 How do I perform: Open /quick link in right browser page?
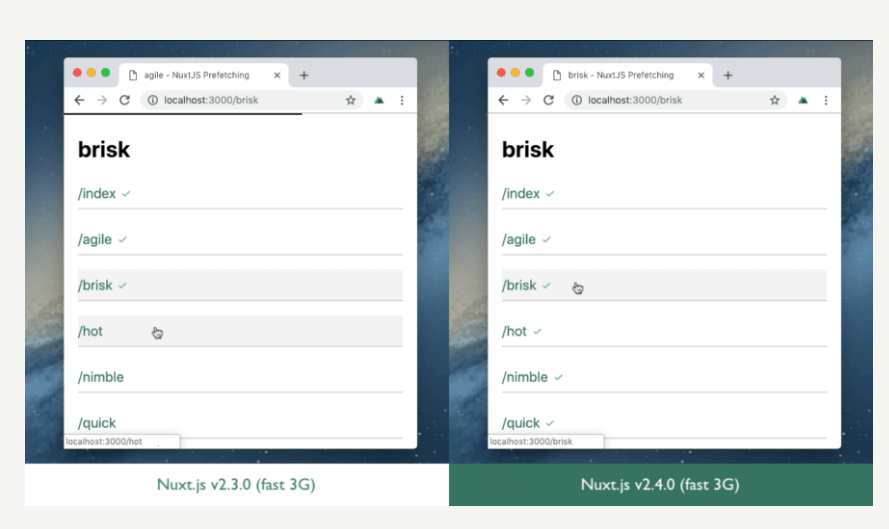point(521,423)
